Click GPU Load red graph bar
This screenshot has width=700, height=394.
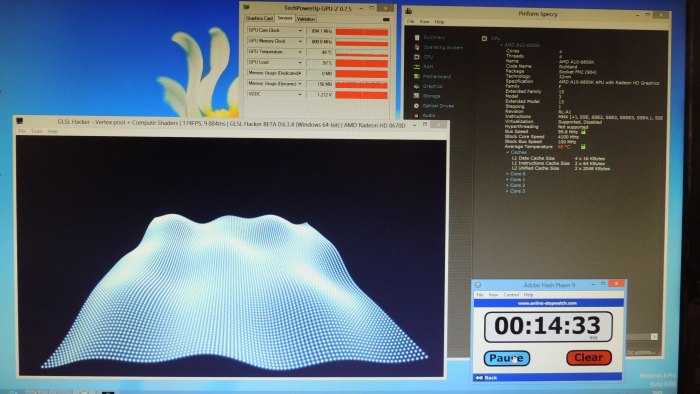click(x=362, y=64)
